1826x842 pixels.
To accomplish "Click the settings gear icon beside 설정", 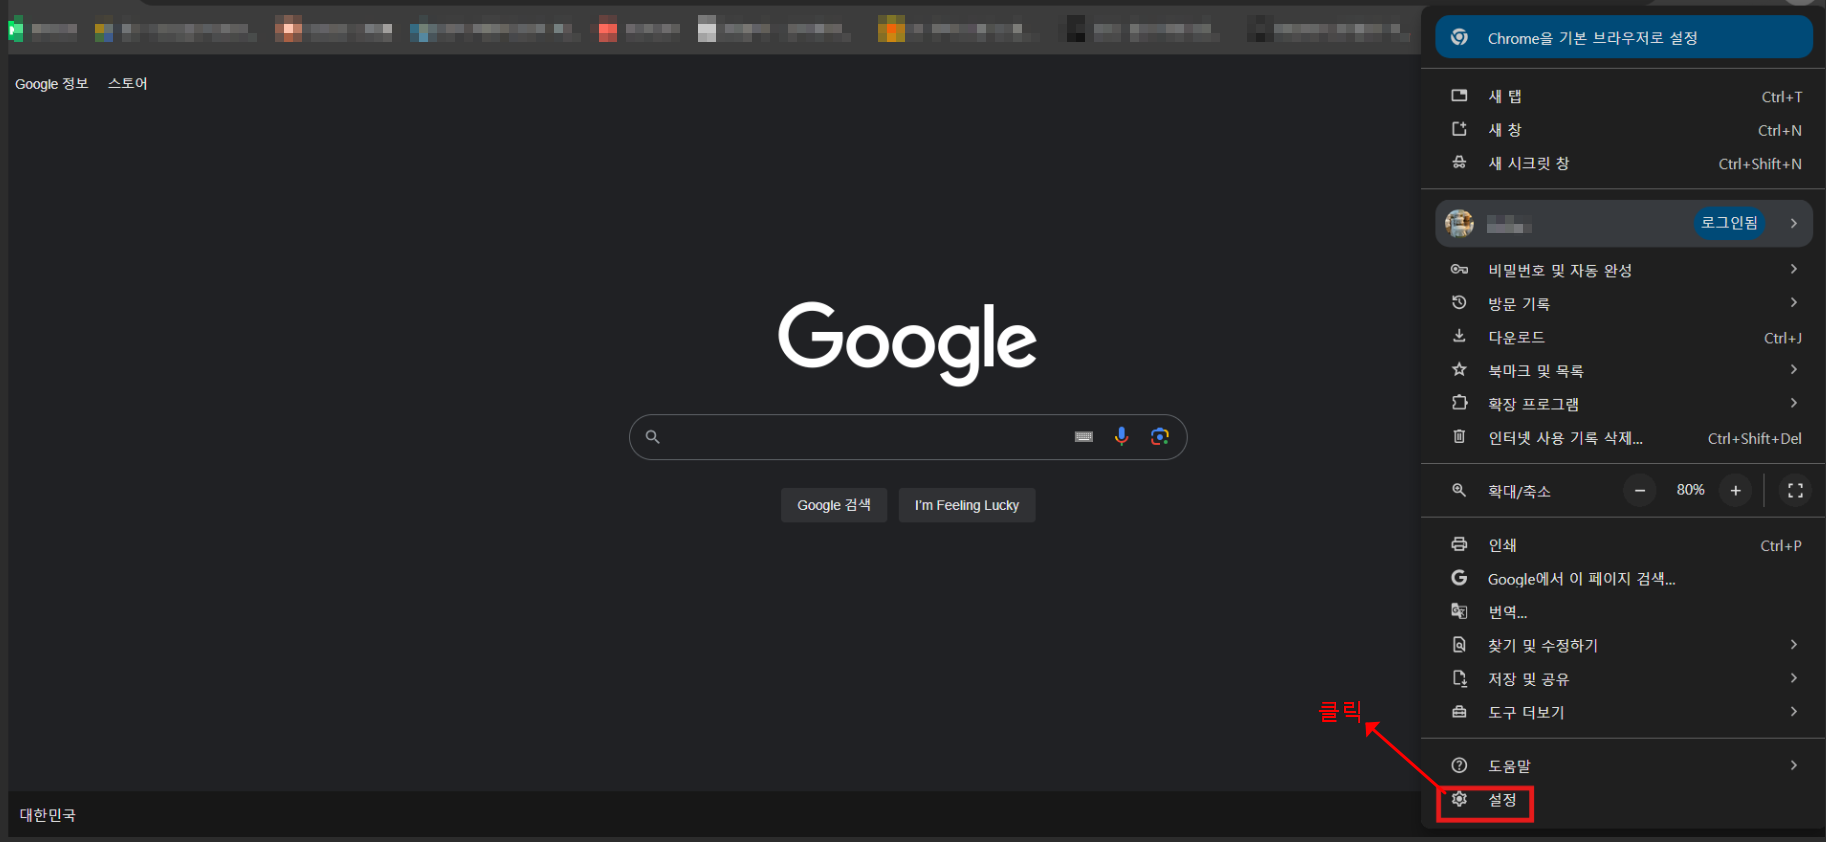I will point(1459,799).
